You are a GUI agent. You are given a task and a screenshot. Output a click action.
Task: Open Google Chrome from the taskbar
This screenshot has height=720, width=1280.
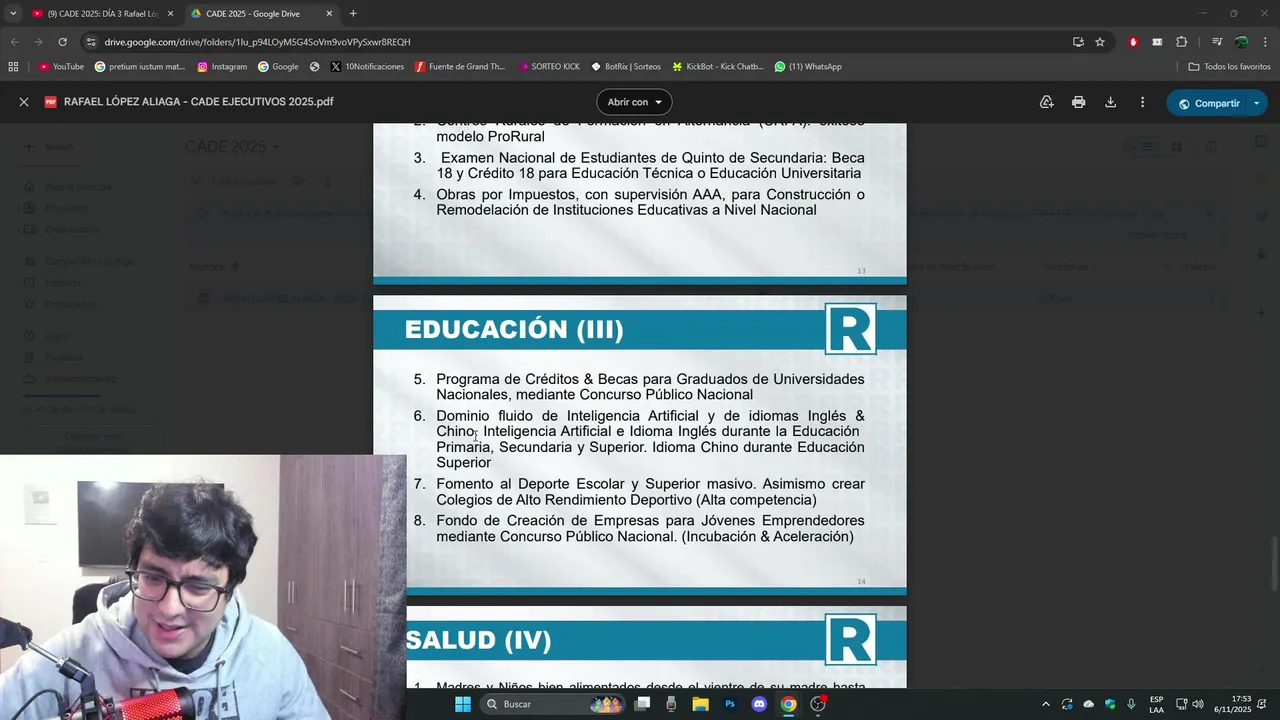click(788, 704)
